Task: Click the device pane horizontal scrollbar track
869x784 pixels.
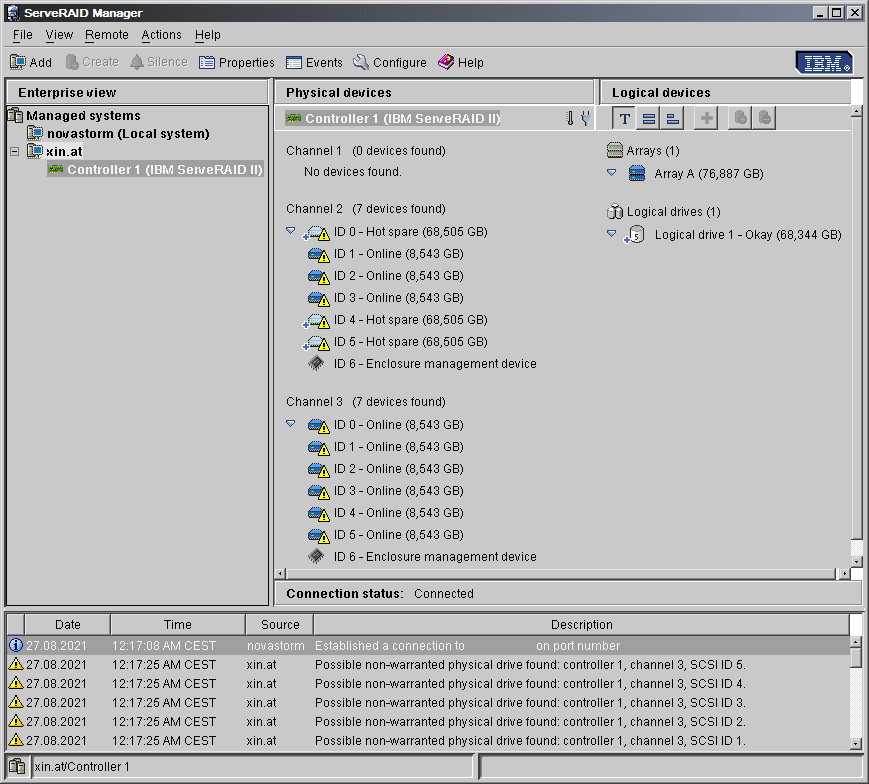Action: 560,573
